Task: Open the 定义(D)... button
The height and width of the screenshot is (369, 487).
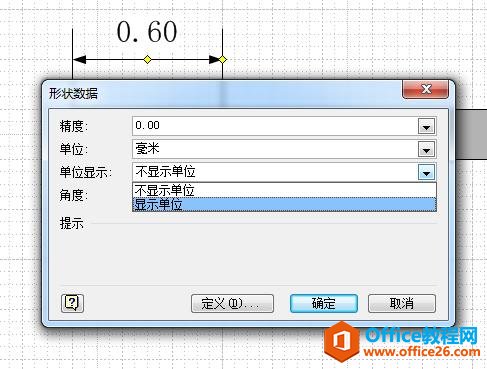Action: point(232,303)
